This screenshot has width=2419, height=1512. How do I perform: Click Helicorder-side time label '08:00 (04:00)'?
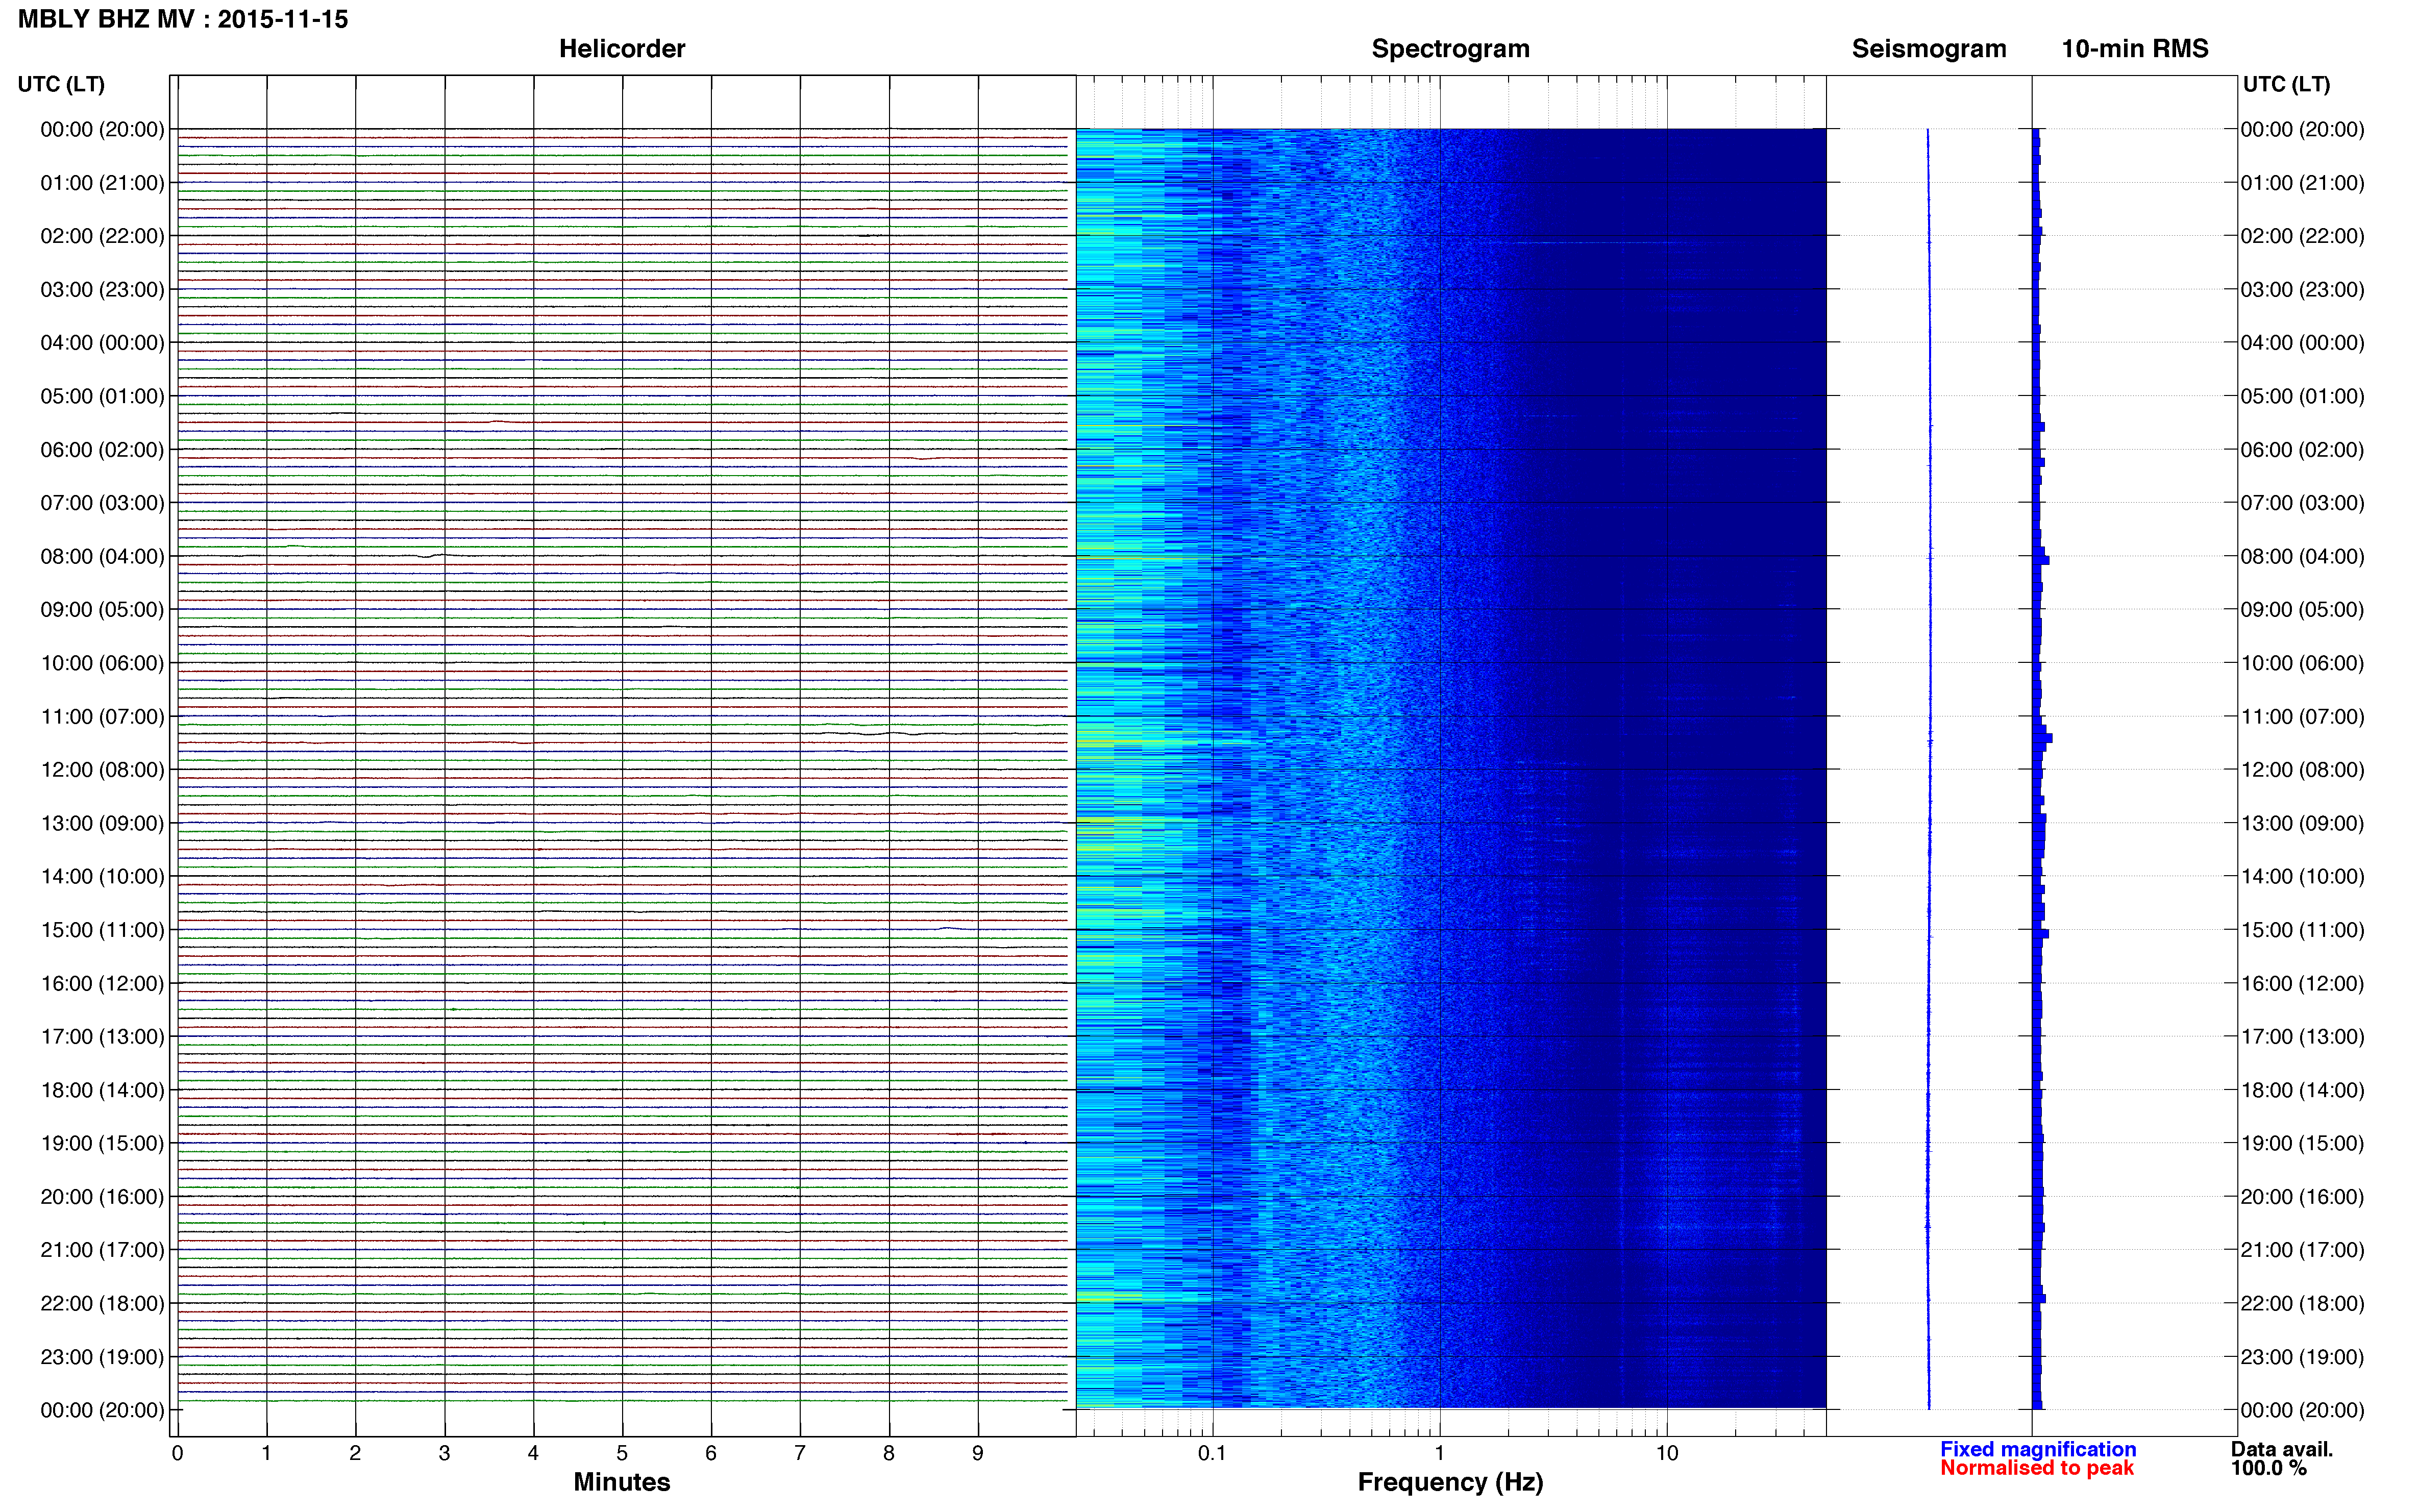(102, 556)
